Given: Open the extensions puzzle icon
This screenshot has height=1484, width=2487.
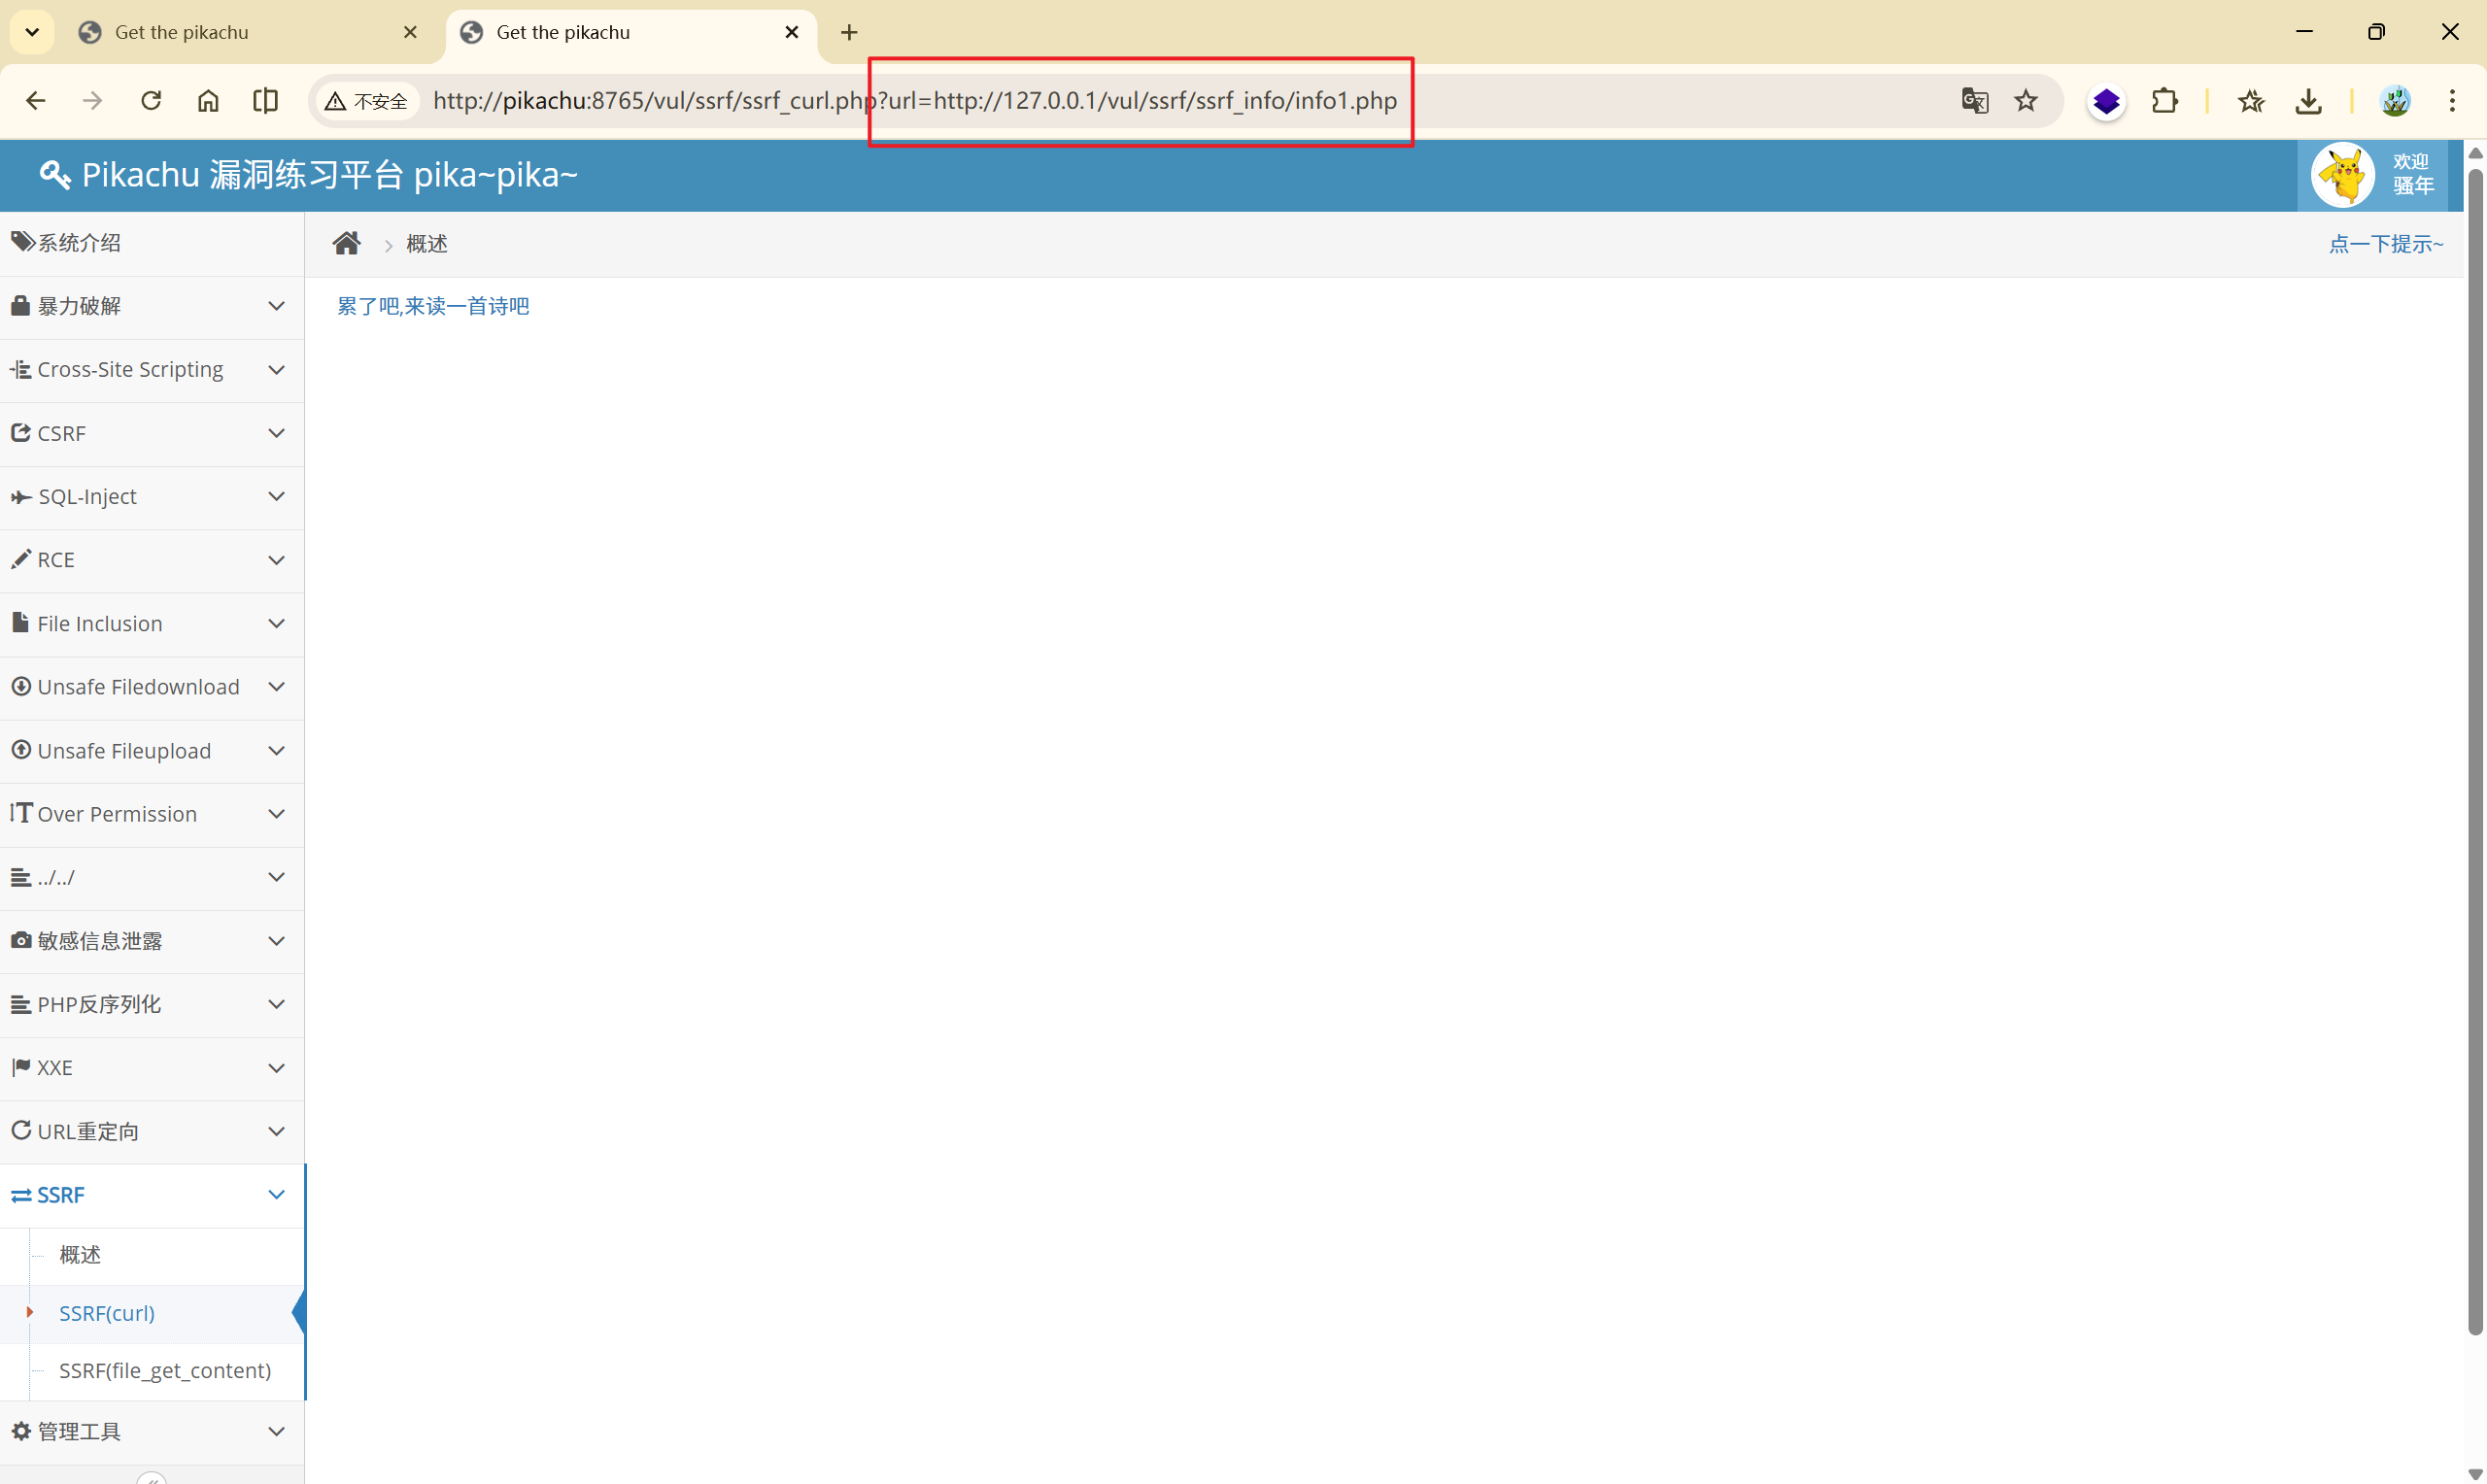Looking at the screenshot, I should click(2164, 100).
